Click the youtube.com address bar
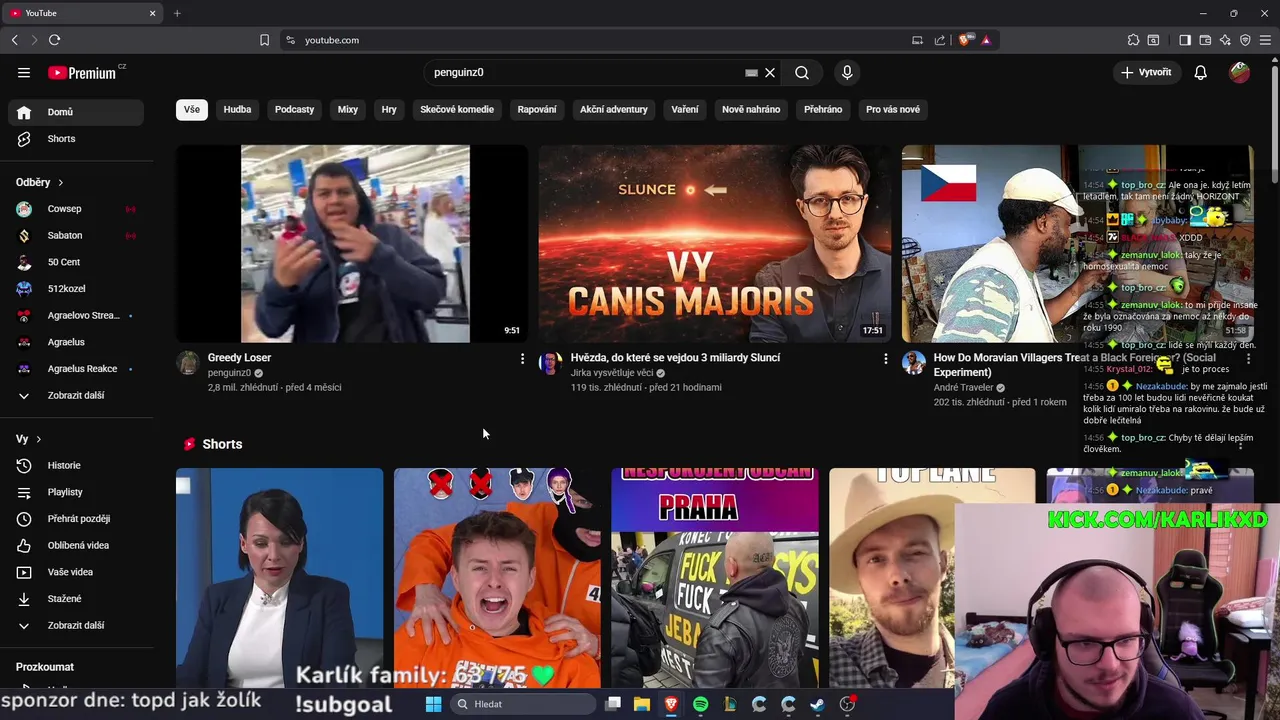Screen dimensions: 1280x720 tap(600, 40)
